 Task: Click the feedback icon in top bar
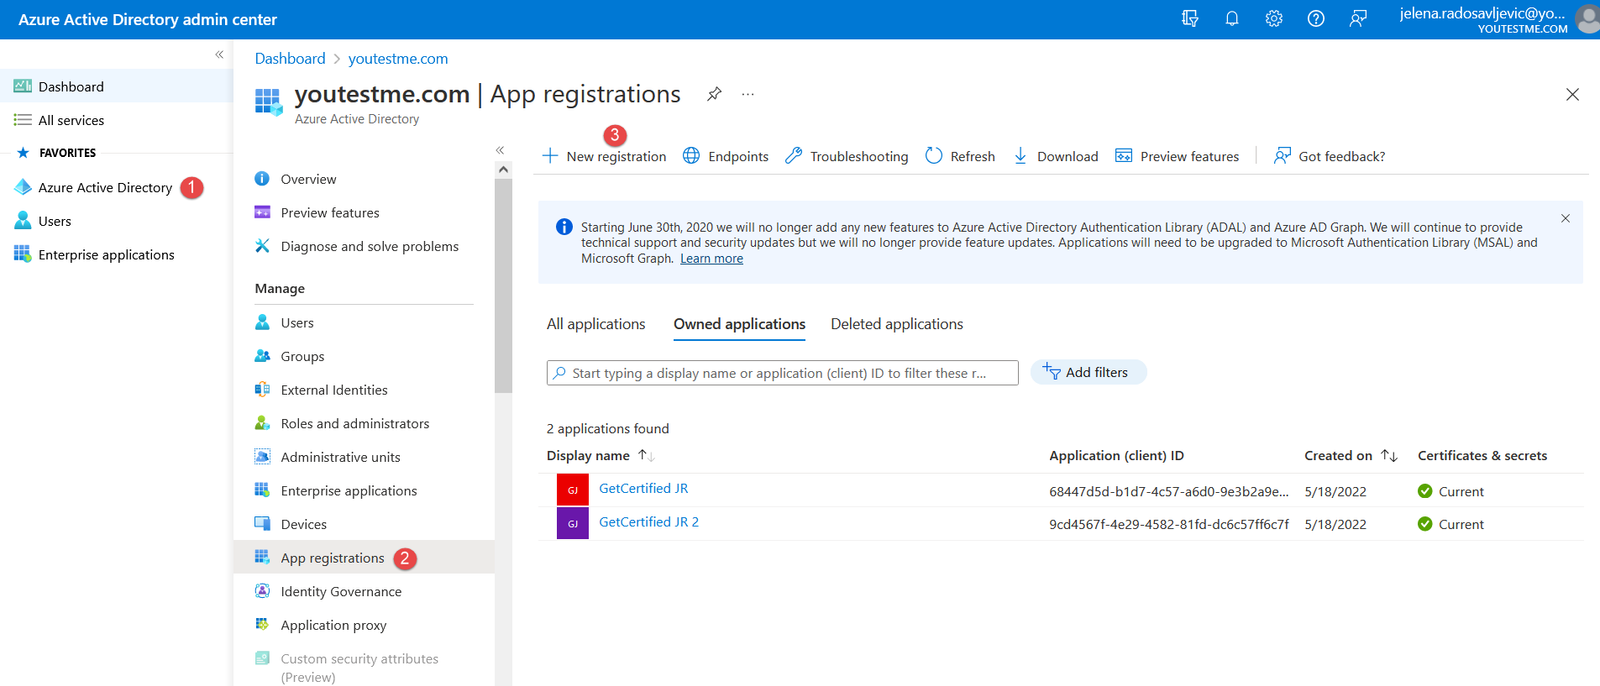pyautogui.click(x=1358, y=19)
